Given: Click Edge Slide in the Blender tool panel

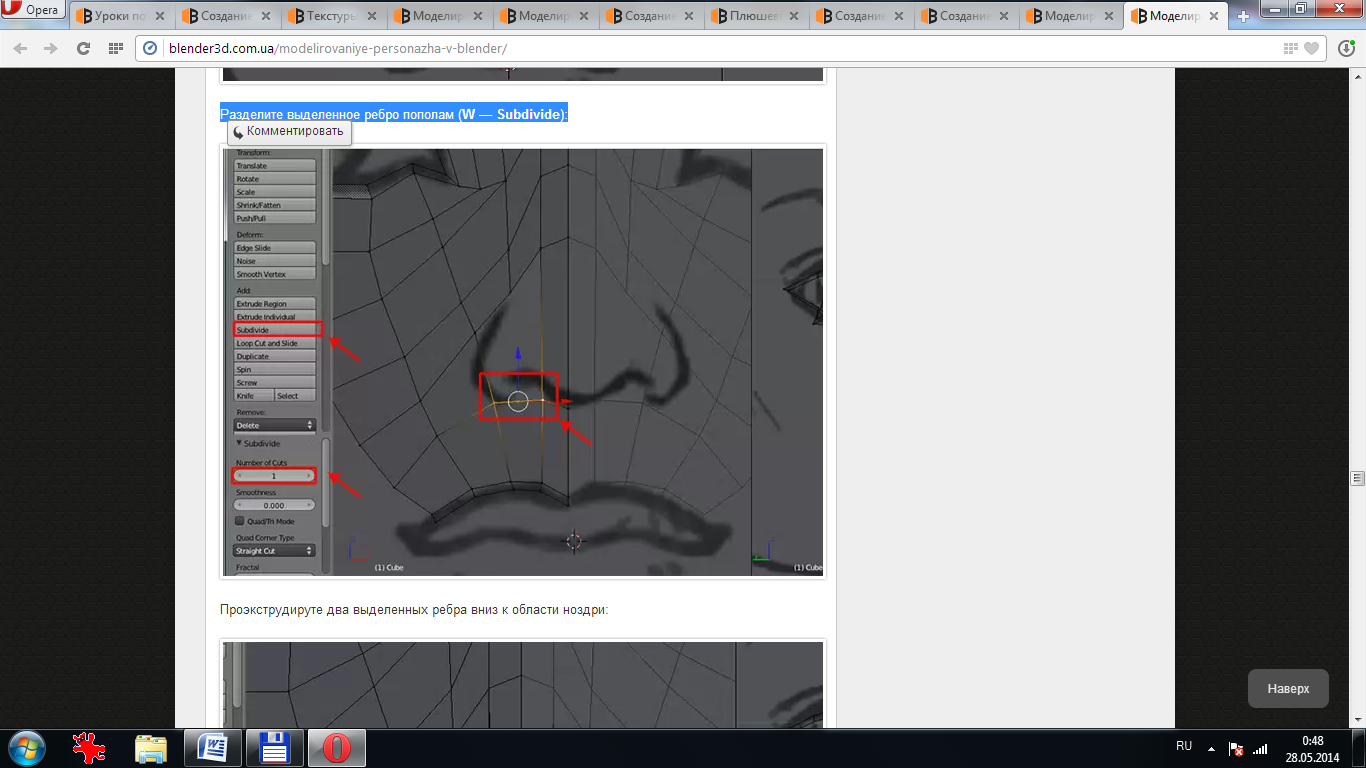Looking at the screenshot, I should click(274, 247).
